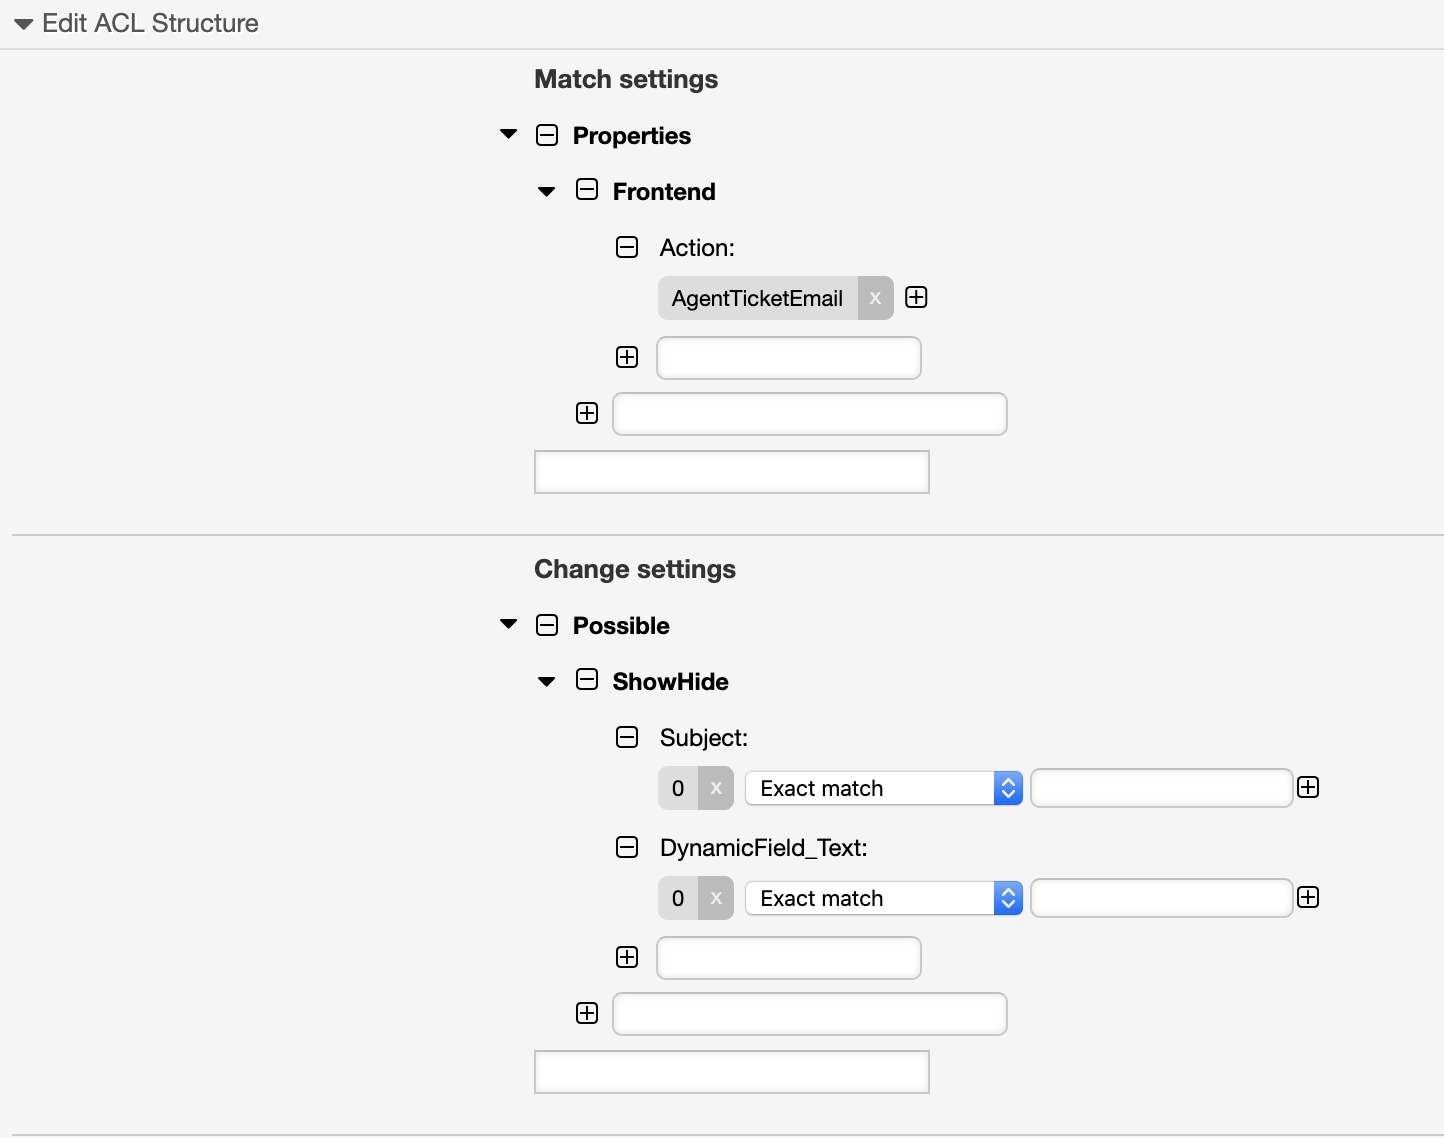Add new key under Frontend with plus icon
Screen dimensions: 1444x1138
tap(627, 357)
